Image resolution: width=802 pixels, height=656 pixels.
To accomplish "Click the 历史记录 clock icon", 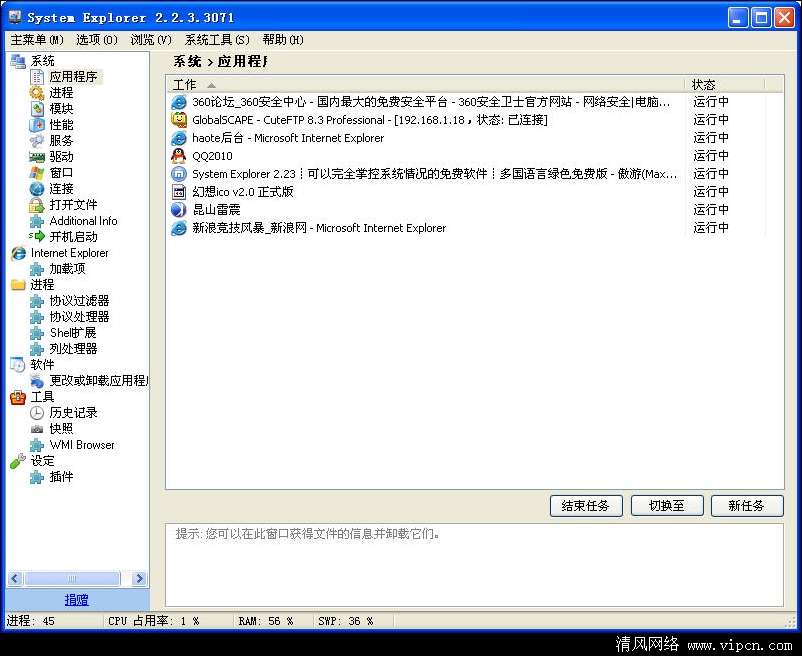I will 37,413.
